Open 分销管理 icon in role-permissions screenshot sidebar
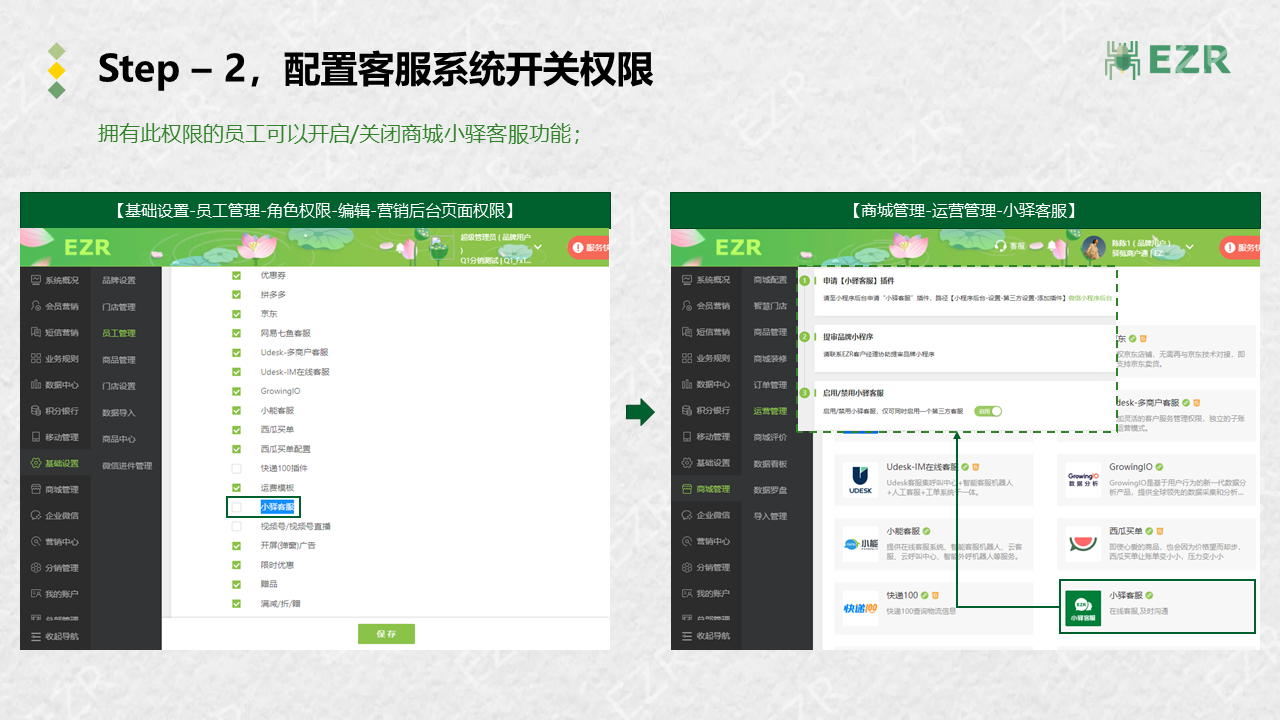The height and width of the screenshot is (720, 1280). click(36, 567)
